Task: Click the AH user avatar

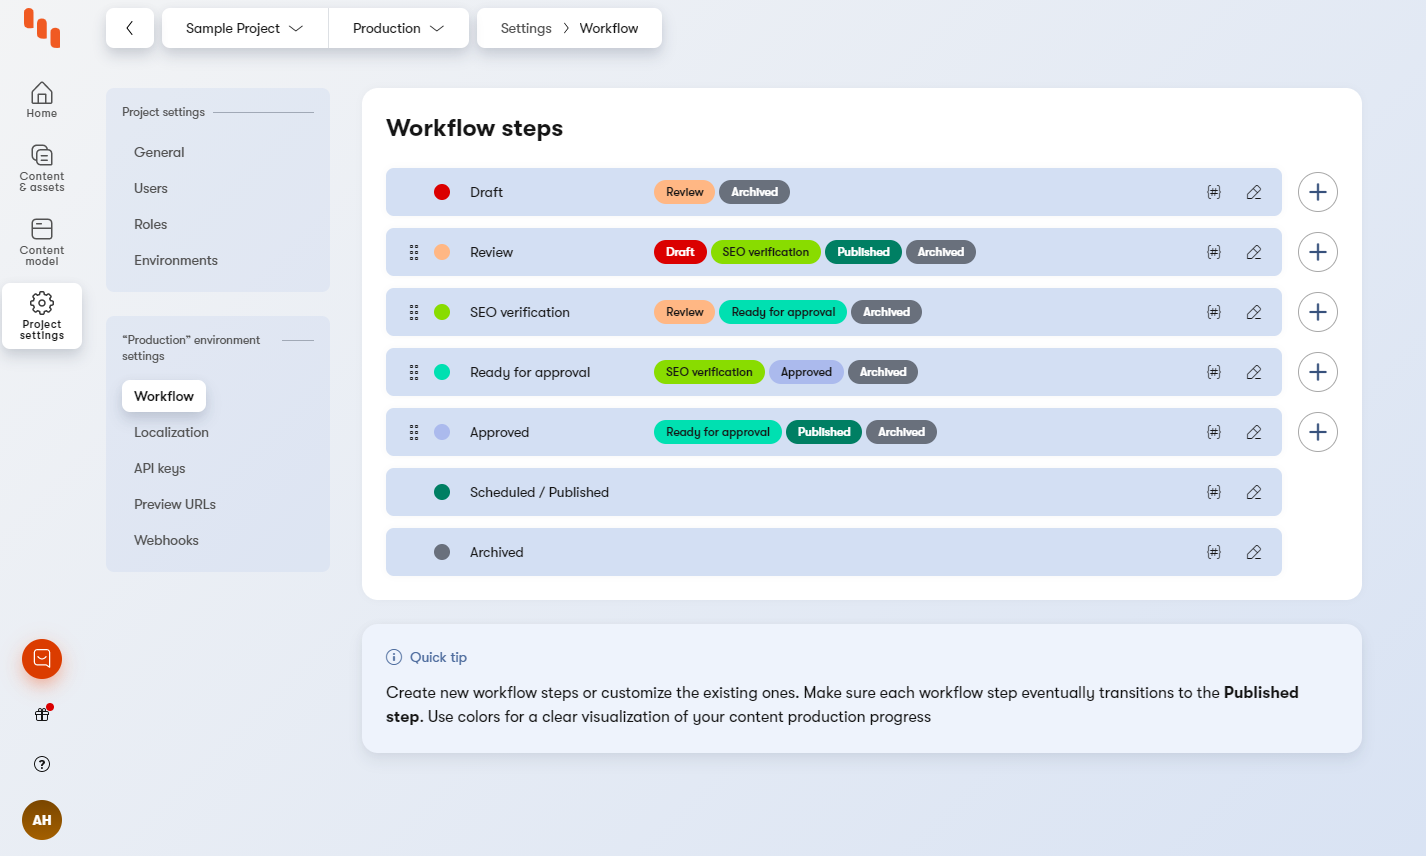Action: (41, 820)
